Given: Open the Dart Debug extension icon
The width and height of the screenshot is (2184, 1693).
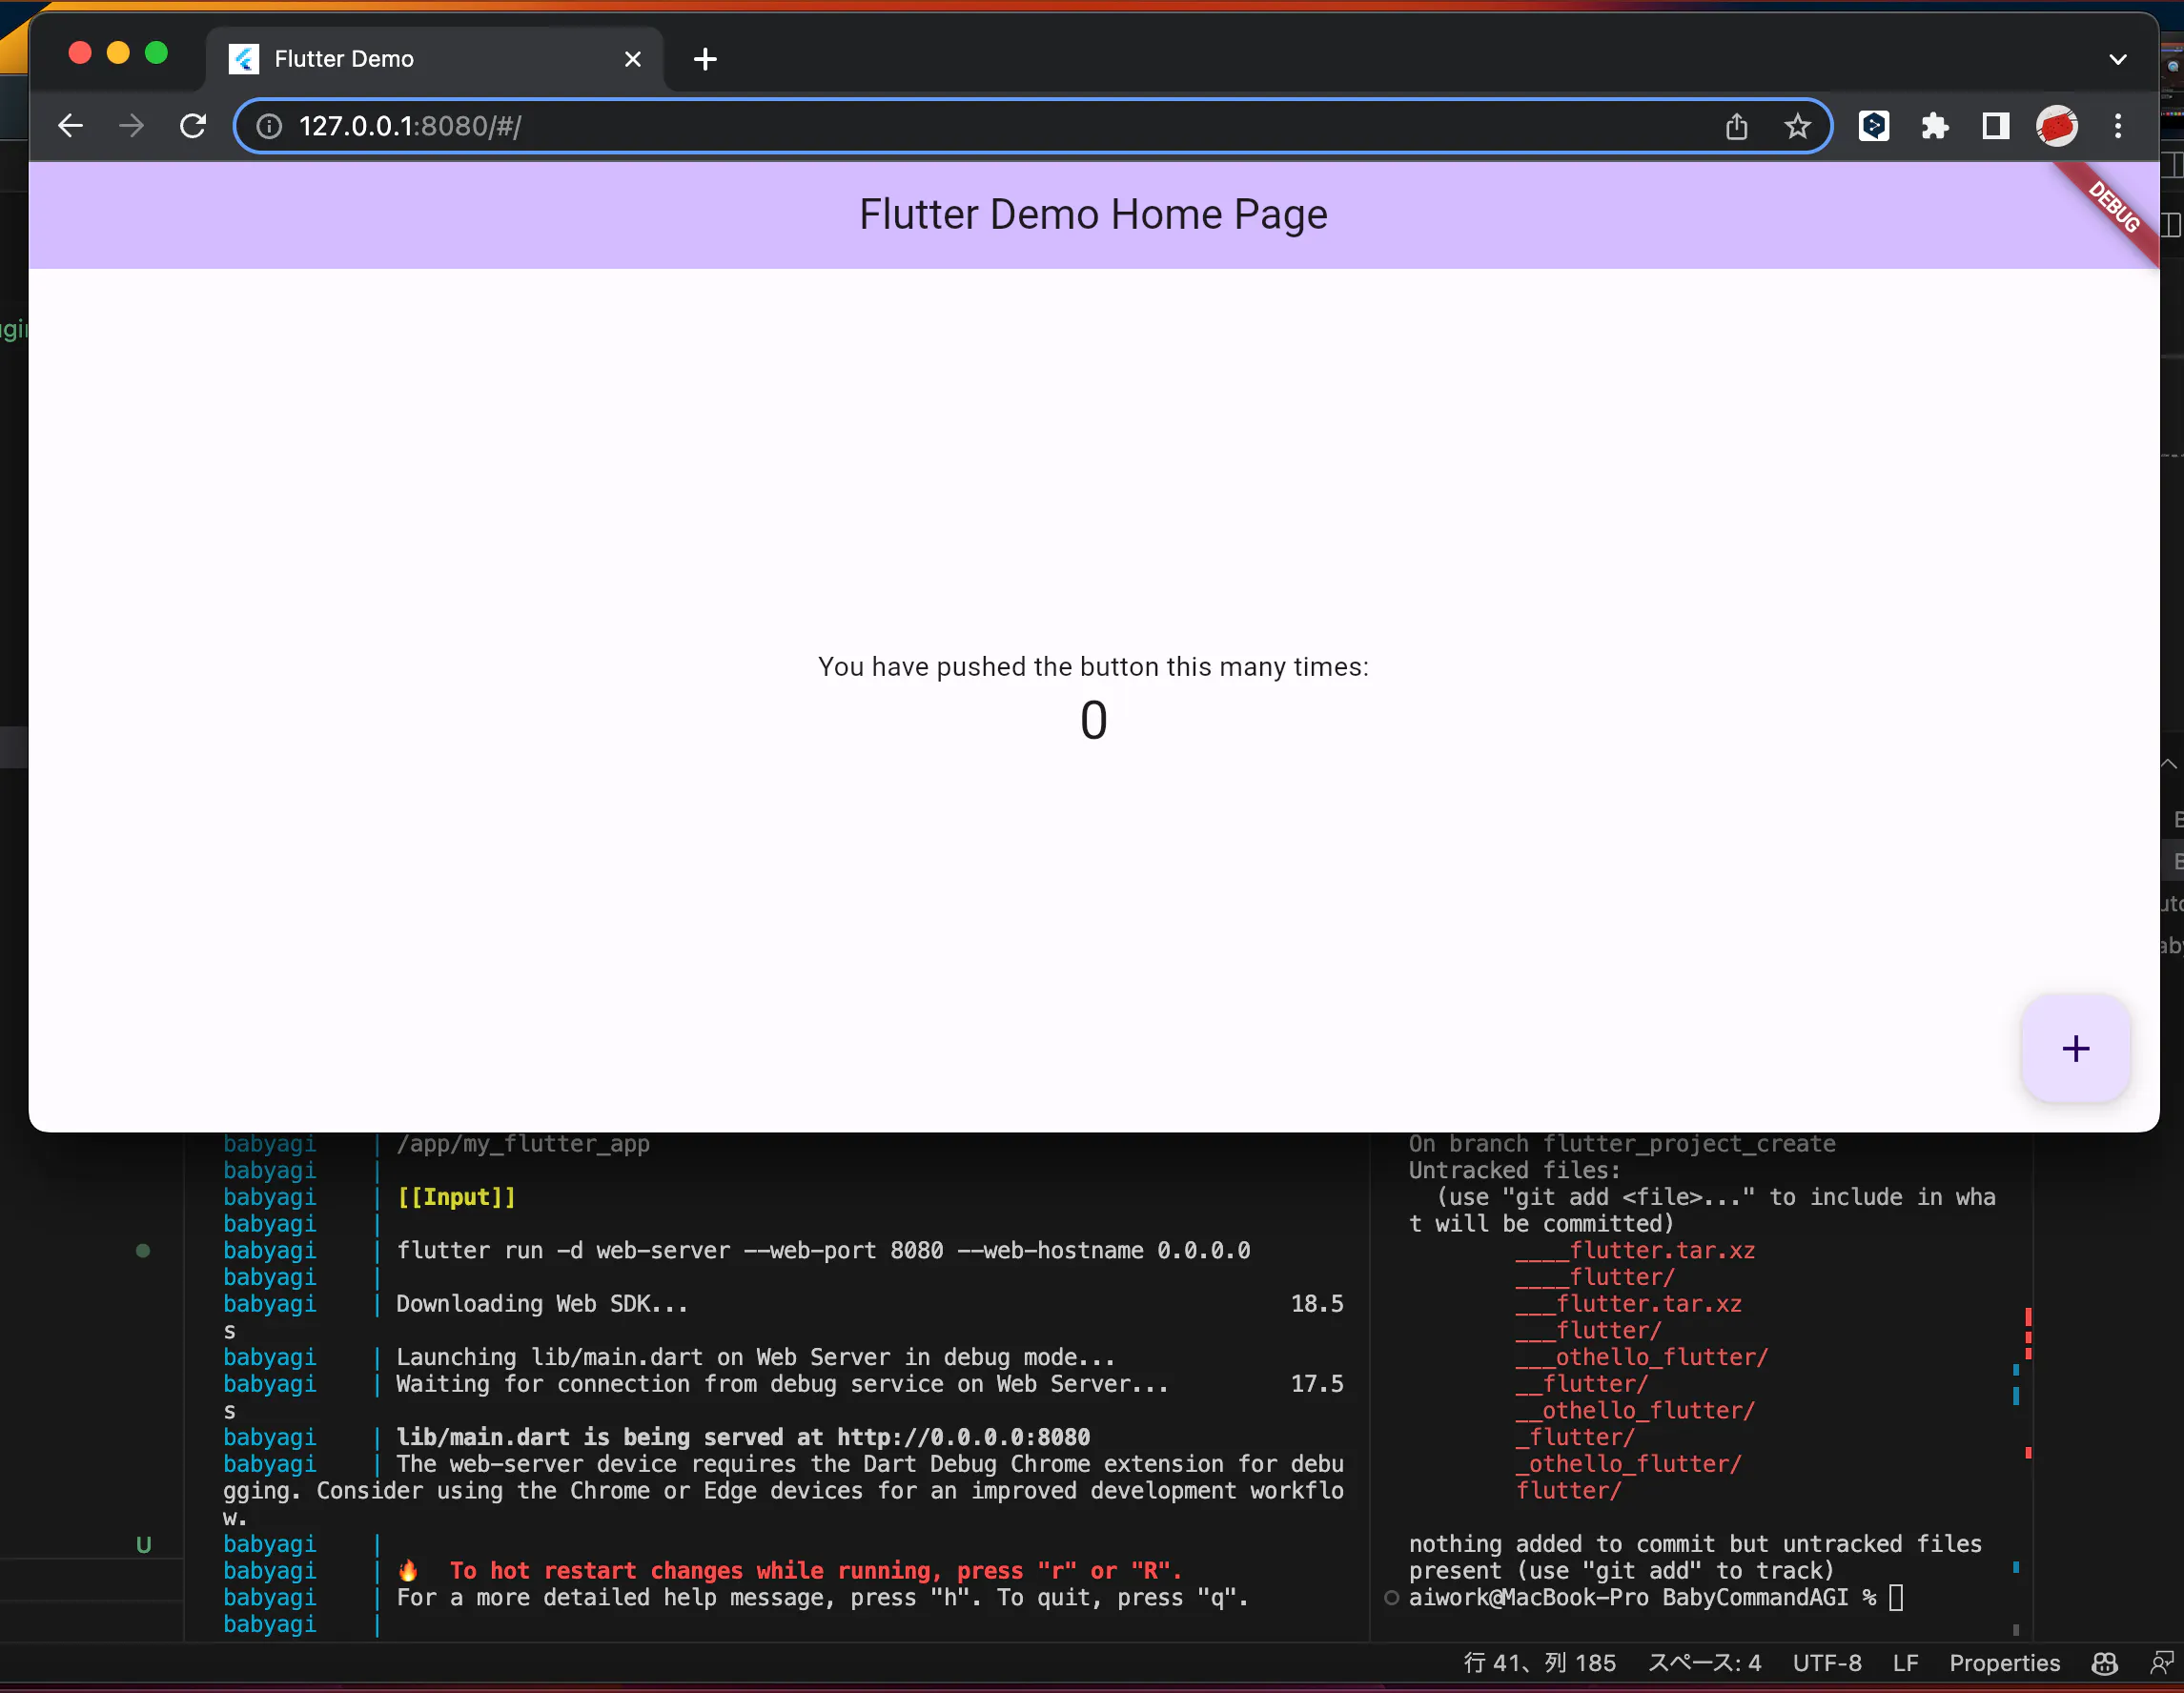Looking at the screenshot, I should 1873,126.
